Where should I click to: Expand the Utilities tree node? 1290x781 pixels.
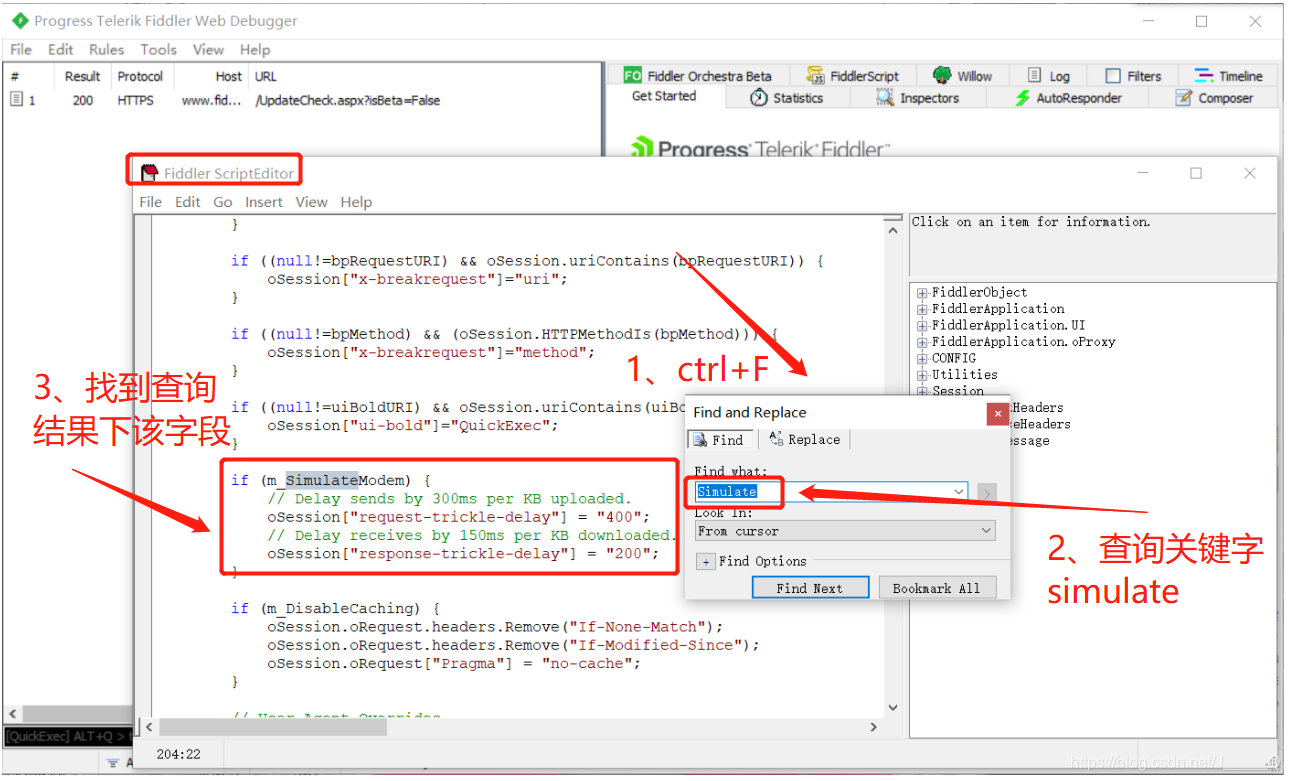[922, 375]
